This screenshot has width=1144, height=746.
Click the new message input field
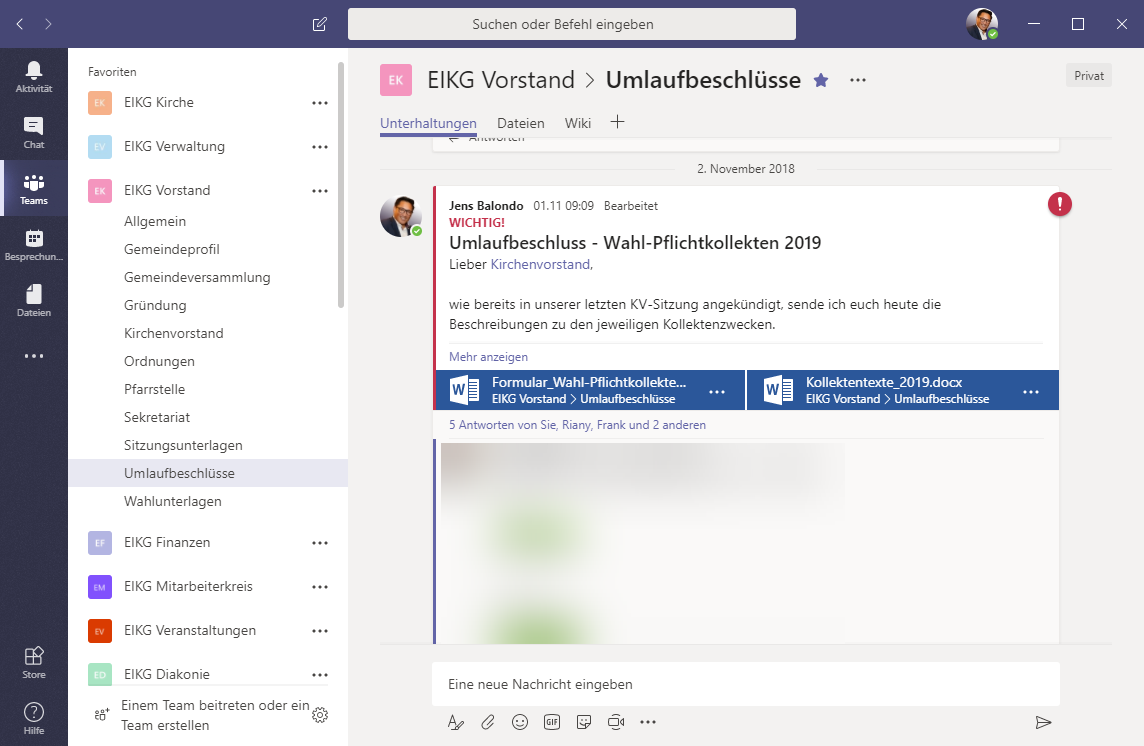[746, 684]
